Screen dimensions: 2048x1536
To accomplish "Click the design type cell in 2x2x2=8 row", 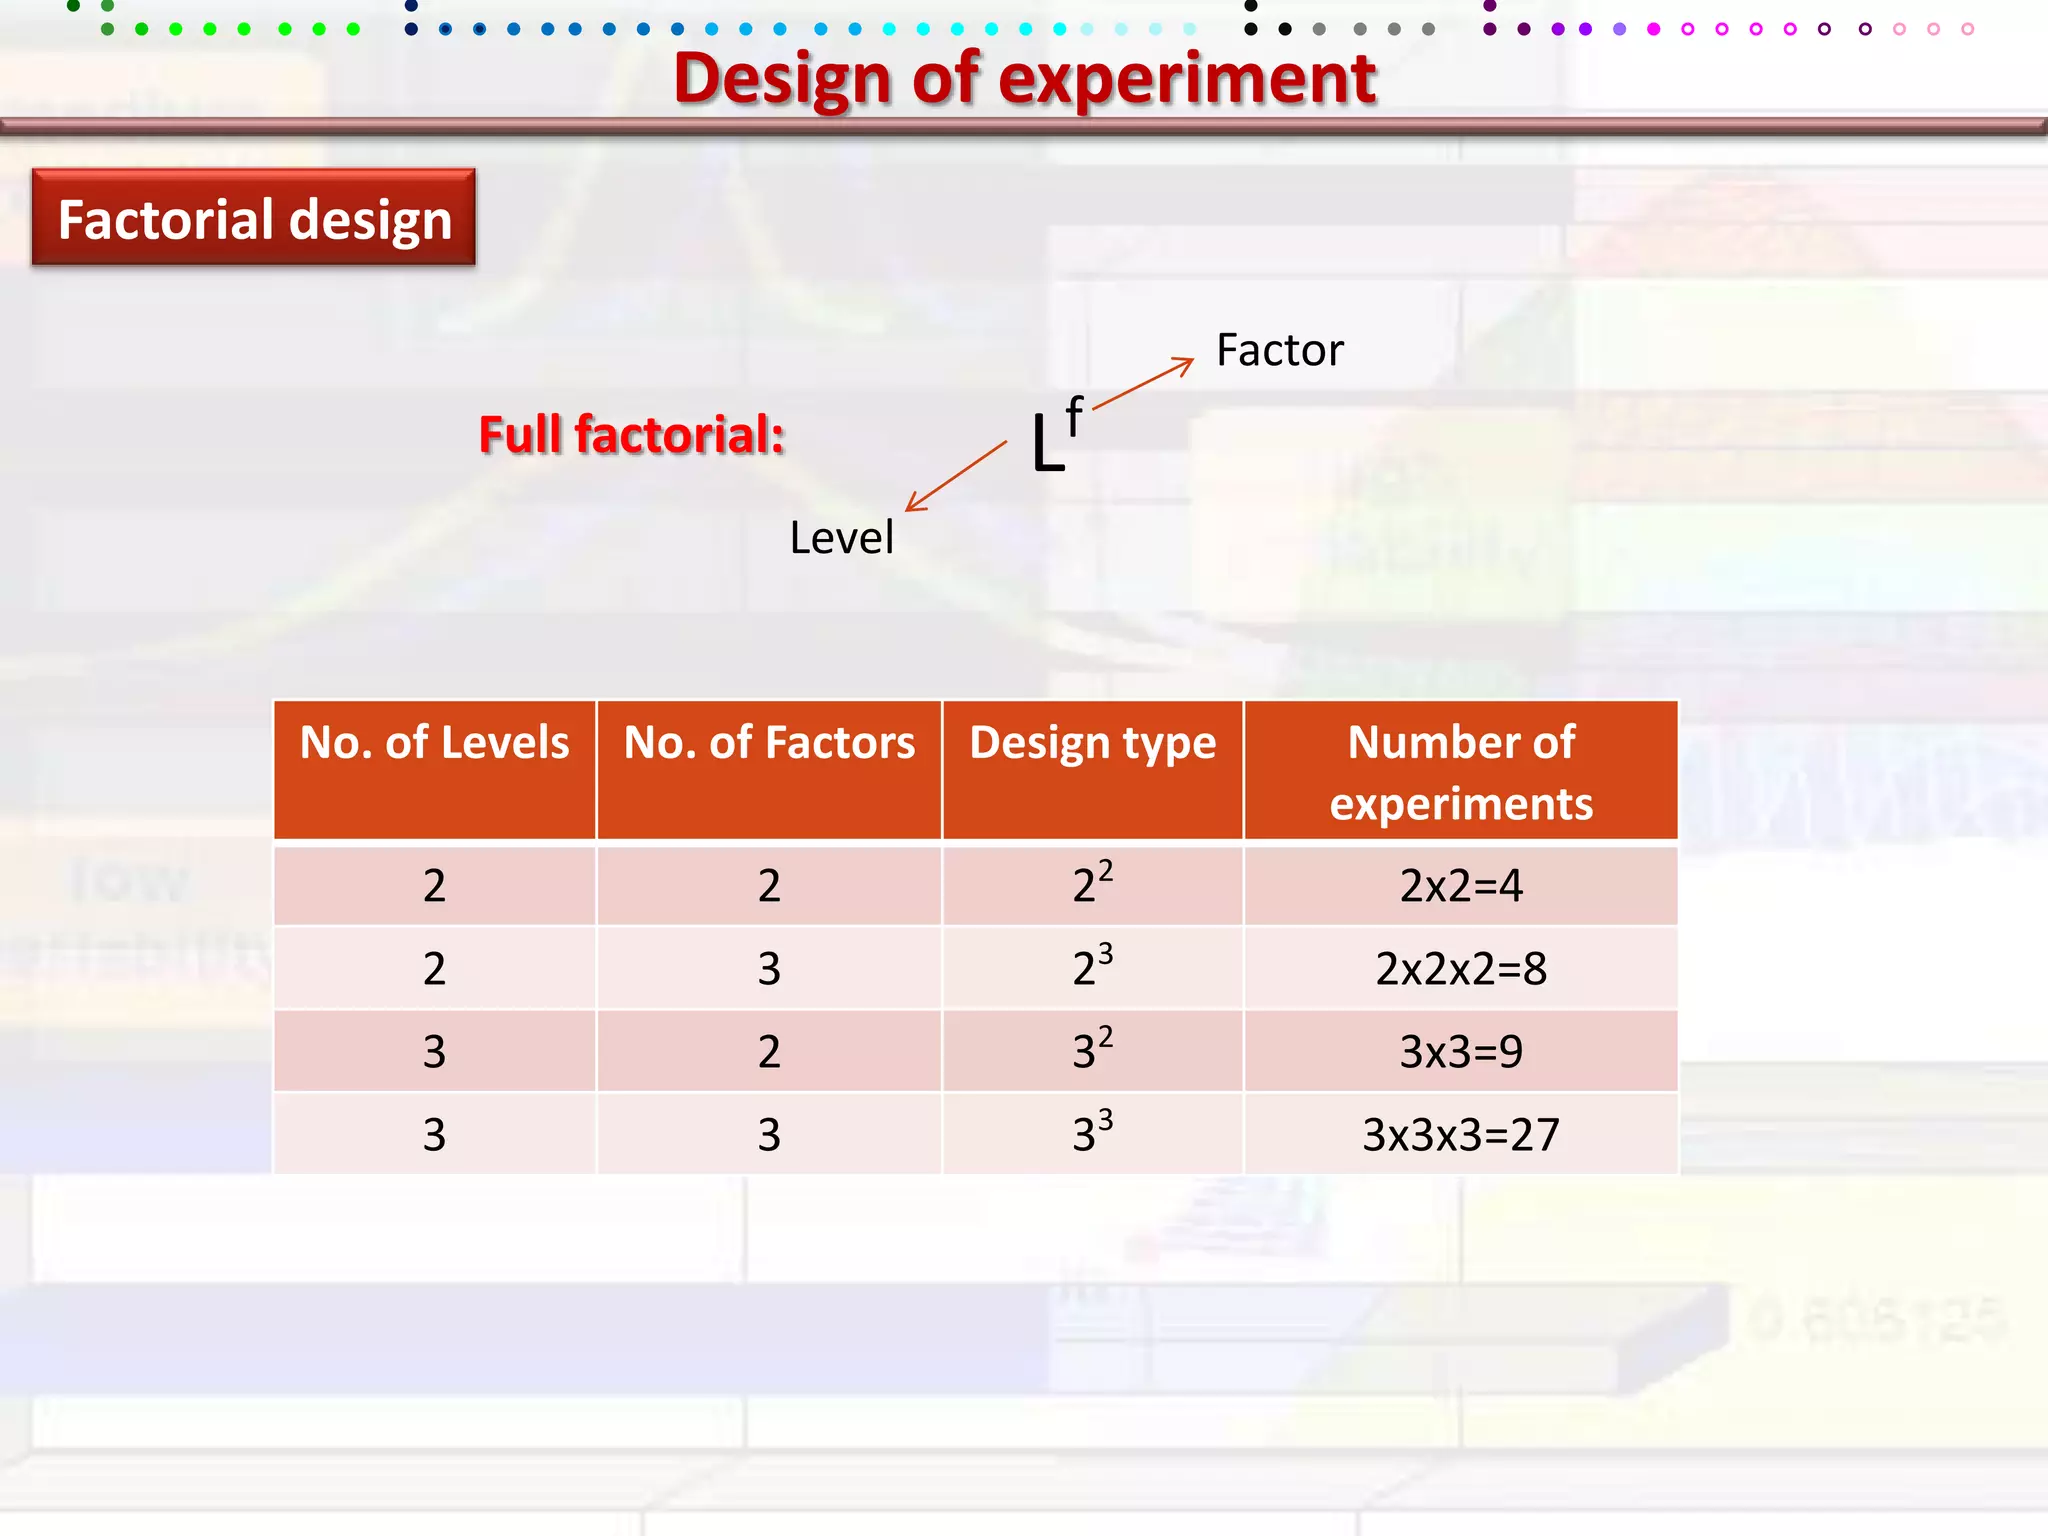I will (1093, 968).
